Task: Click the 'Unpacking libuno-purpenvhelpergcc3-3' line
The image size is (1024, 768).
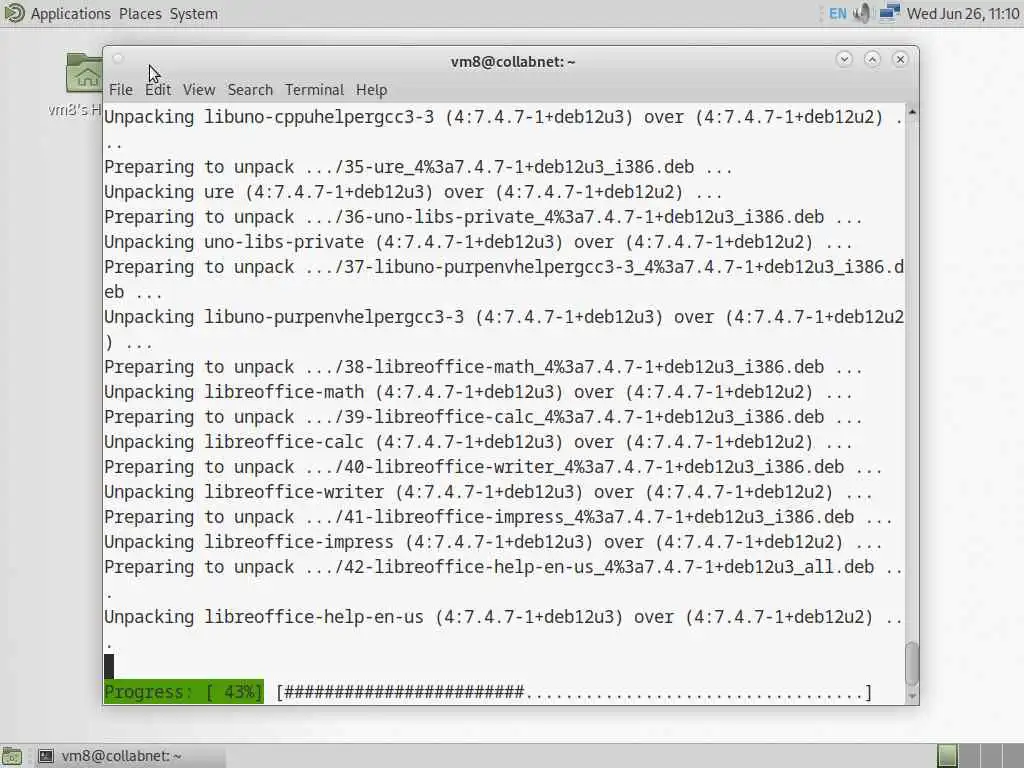Action: pyautogui.click(x=504, y=329)
